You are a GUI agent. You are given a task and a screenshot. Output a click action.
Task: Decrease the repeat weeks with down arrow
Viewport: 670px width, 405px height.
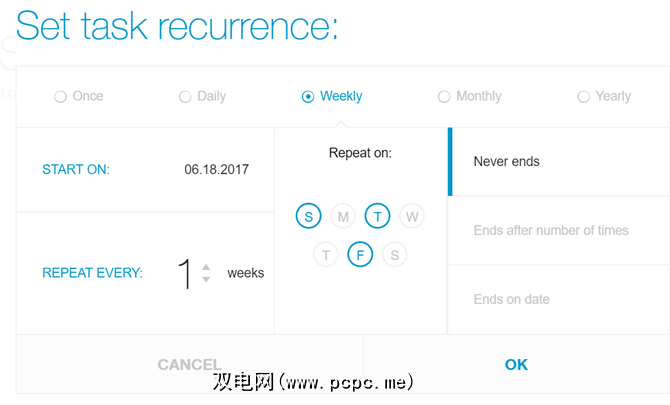(206, 279)
